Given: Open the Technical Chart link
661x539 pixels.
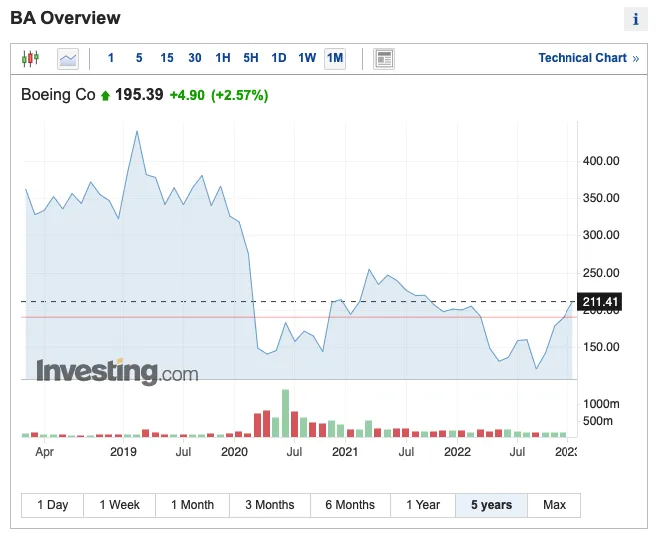Looking at the screenshot, I should point(588,58).
